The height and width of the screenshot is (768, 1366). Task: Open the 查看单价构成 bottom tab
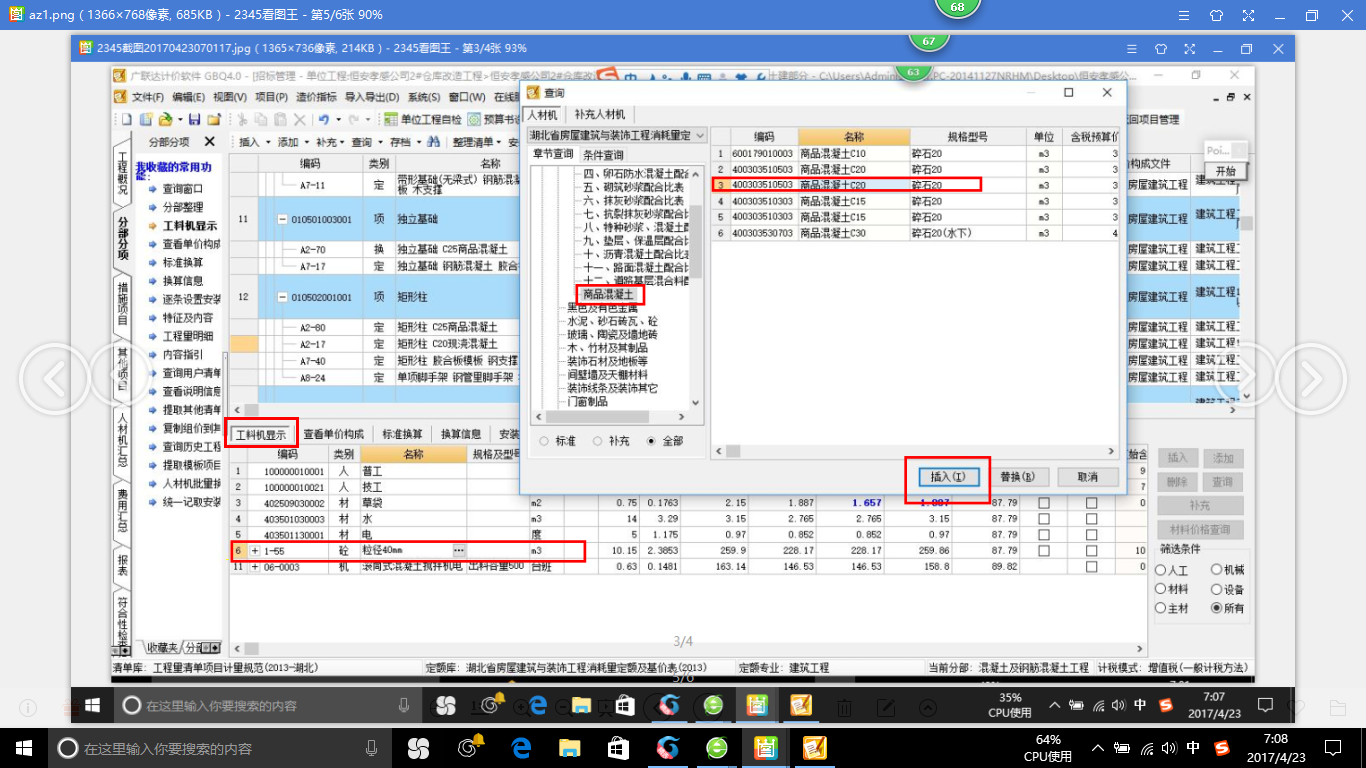[x=334, y=434]
